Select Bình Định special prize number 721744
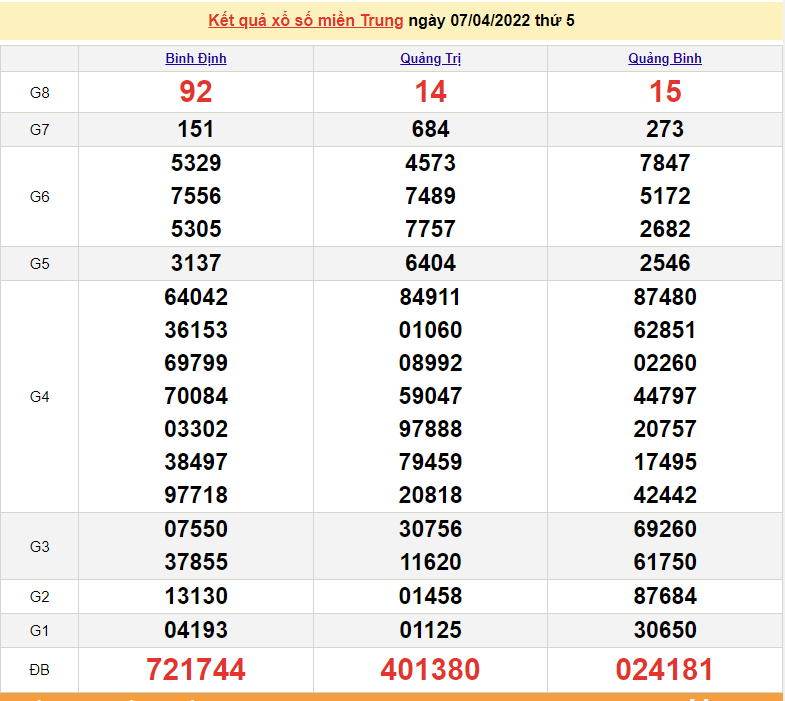Image resolution: width=785 pixels, height=701 pixels. tap(196, 669)
